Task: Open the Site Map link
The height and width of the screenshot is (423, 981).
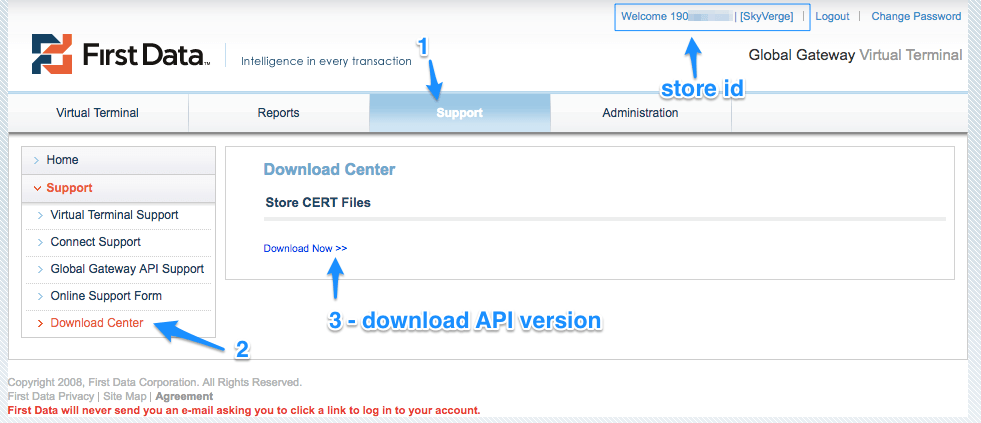Action: click(125, 396)
